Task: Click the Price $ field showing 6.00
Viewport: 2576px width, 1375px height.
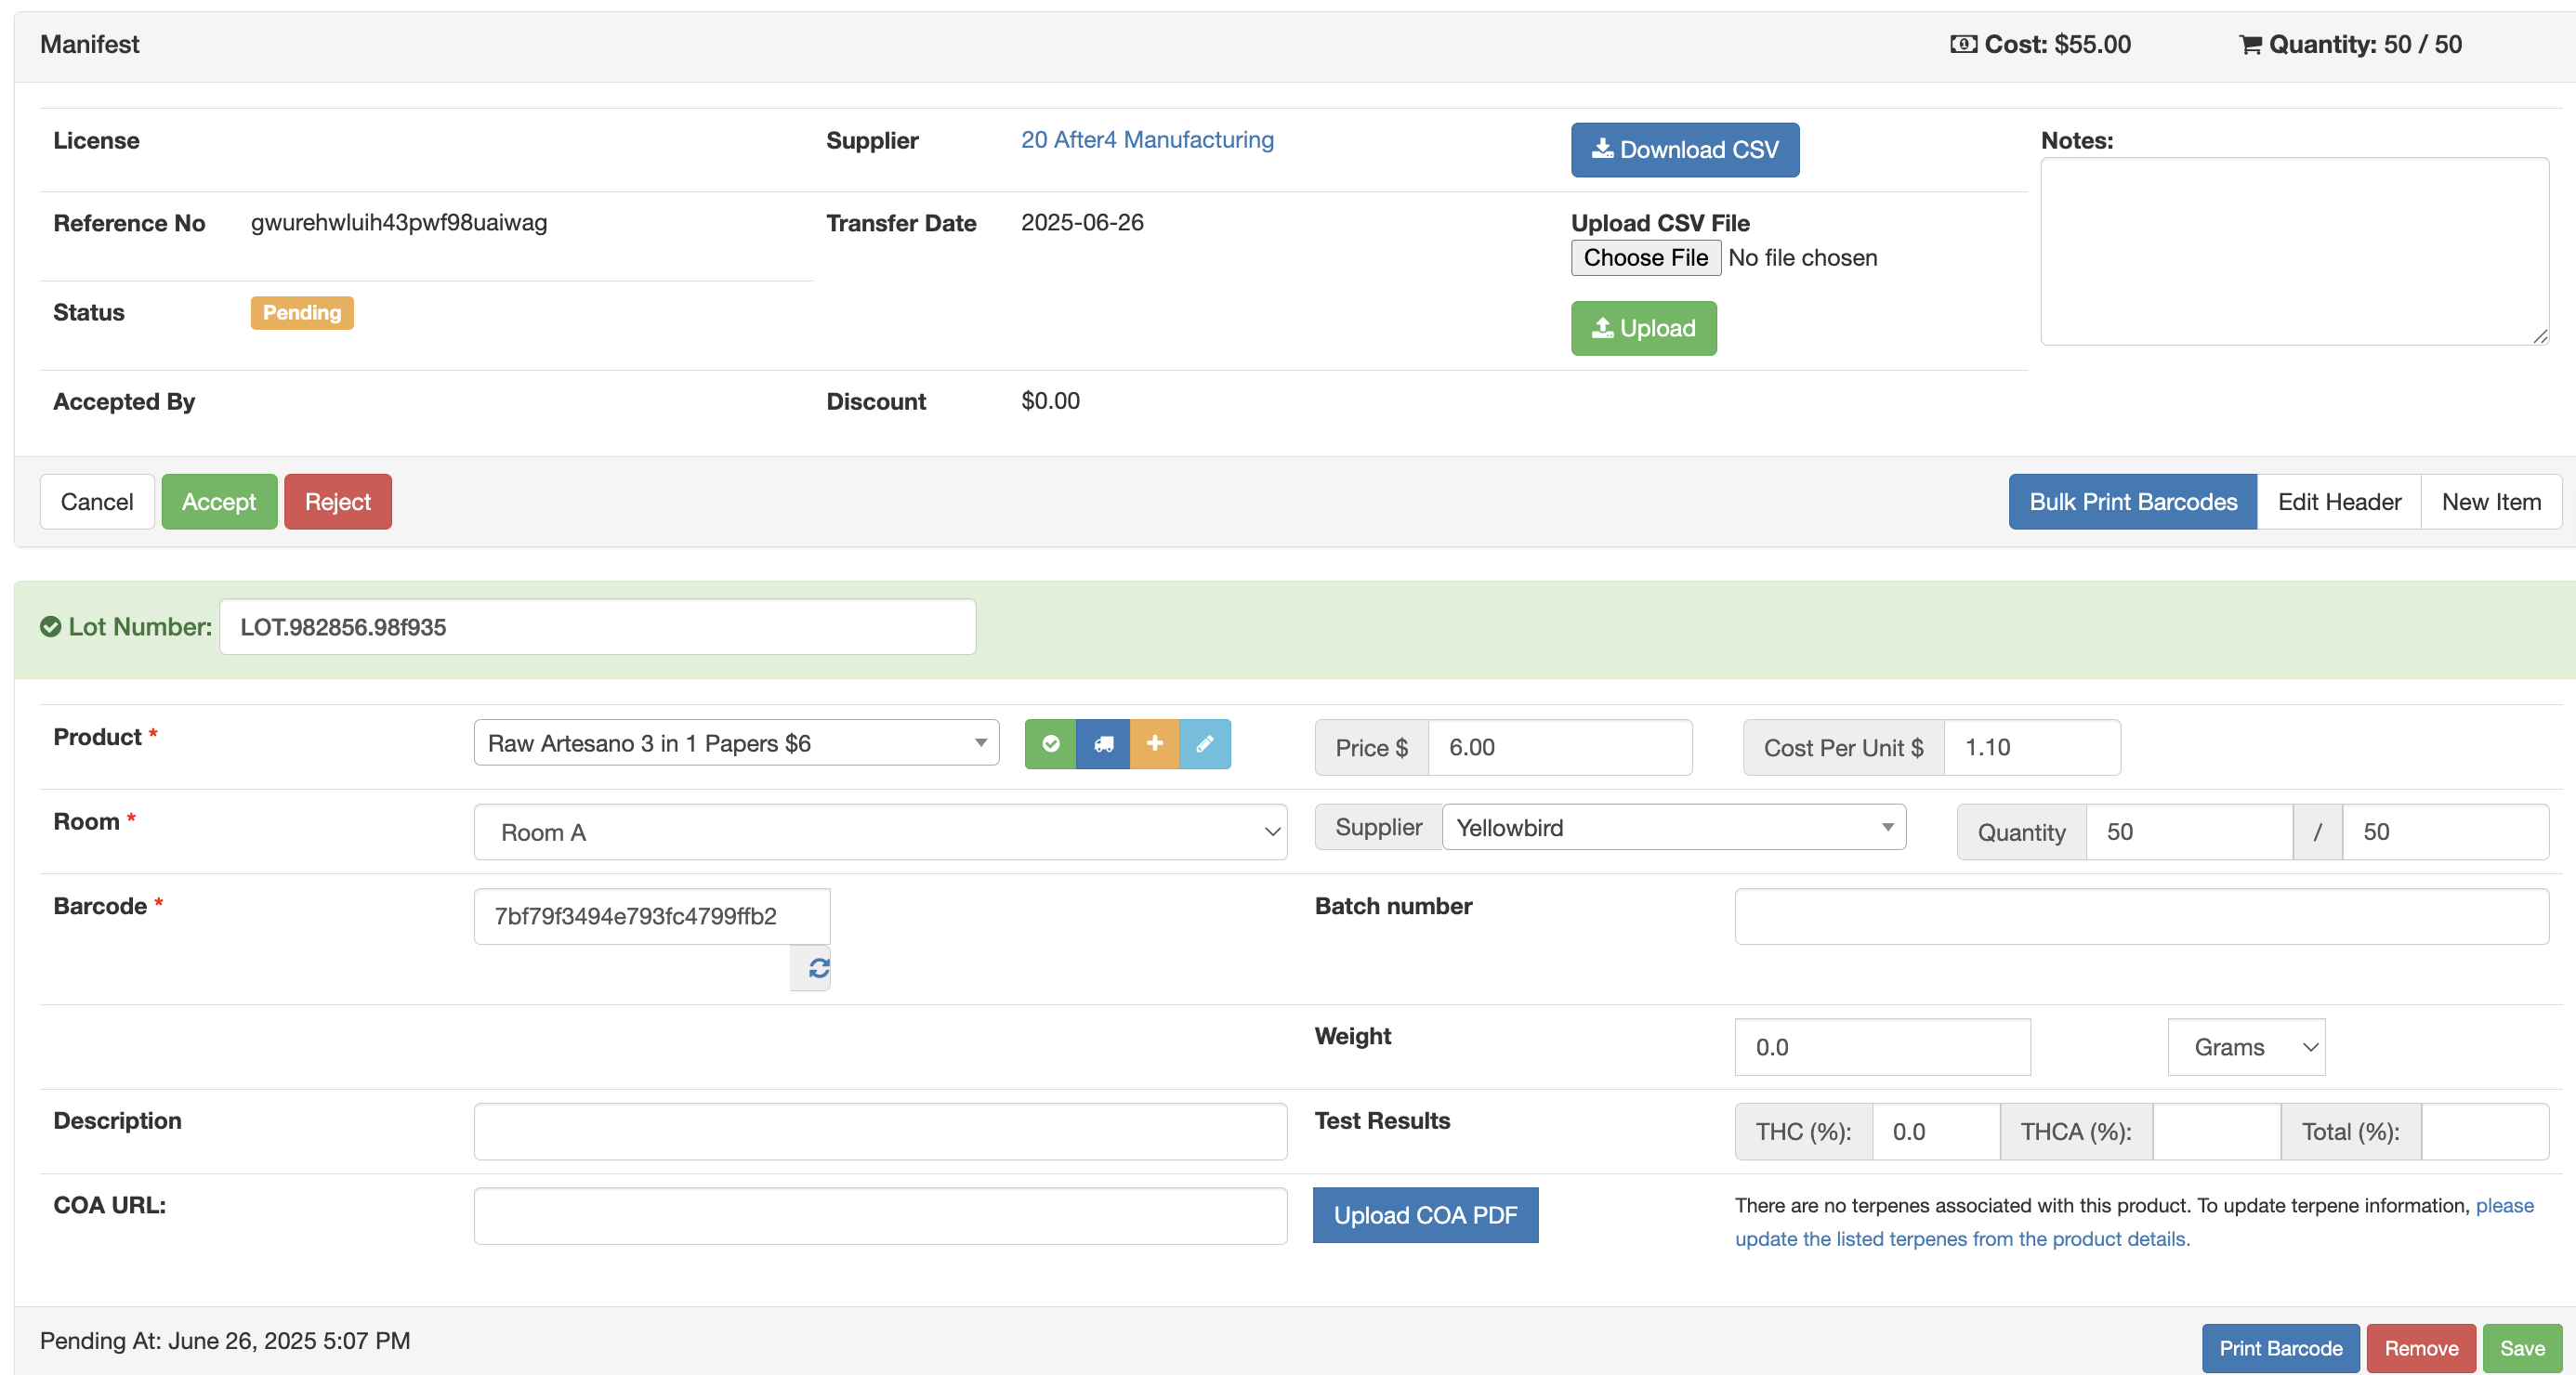Action: 1560,748
